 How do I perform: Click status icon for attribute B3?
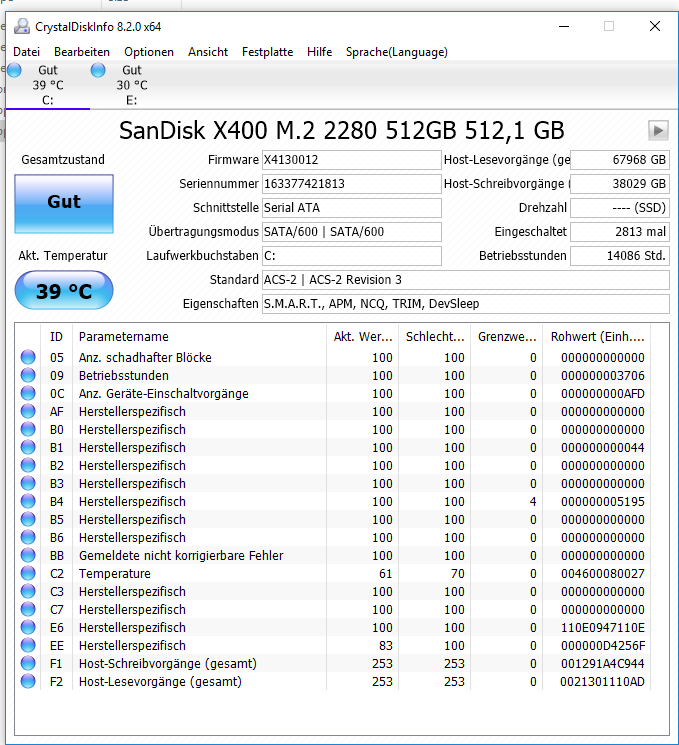coord(28,483)
